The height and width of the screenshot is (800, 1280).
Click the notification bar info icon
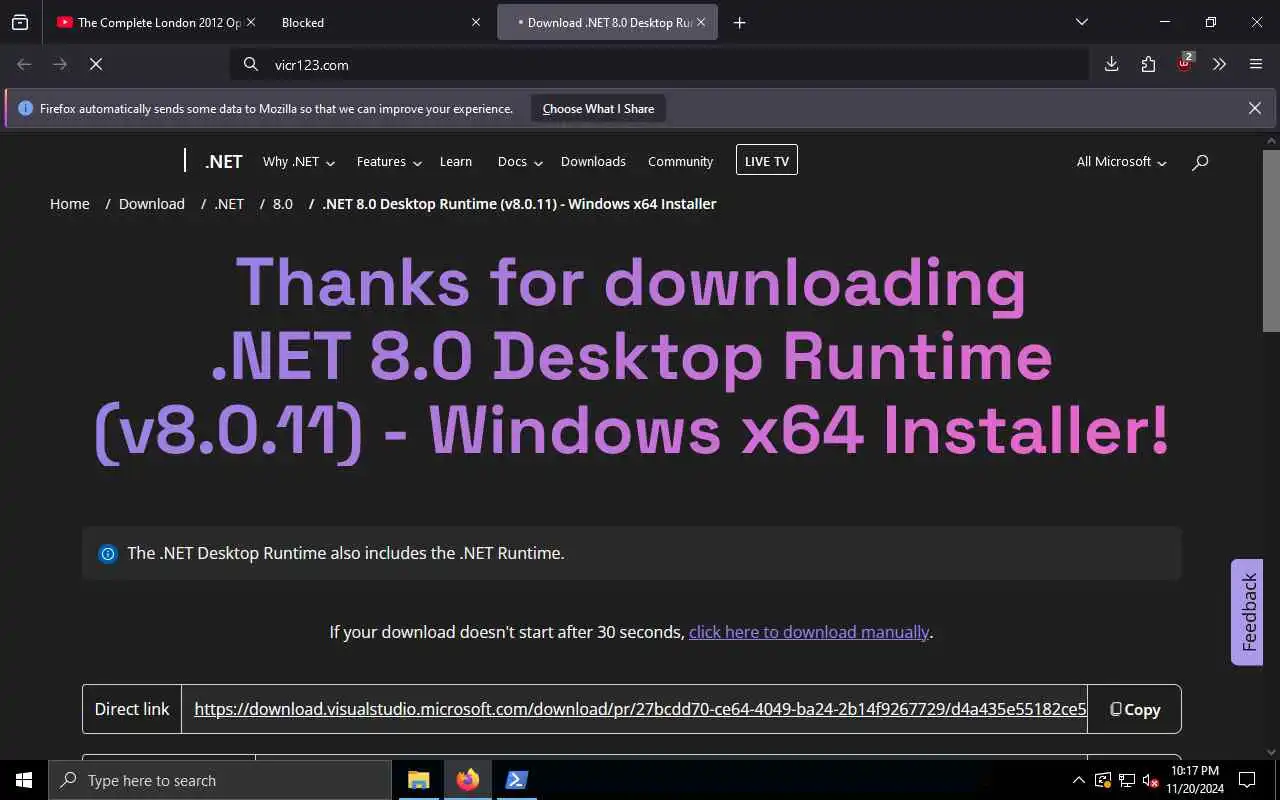click(26, 108)
